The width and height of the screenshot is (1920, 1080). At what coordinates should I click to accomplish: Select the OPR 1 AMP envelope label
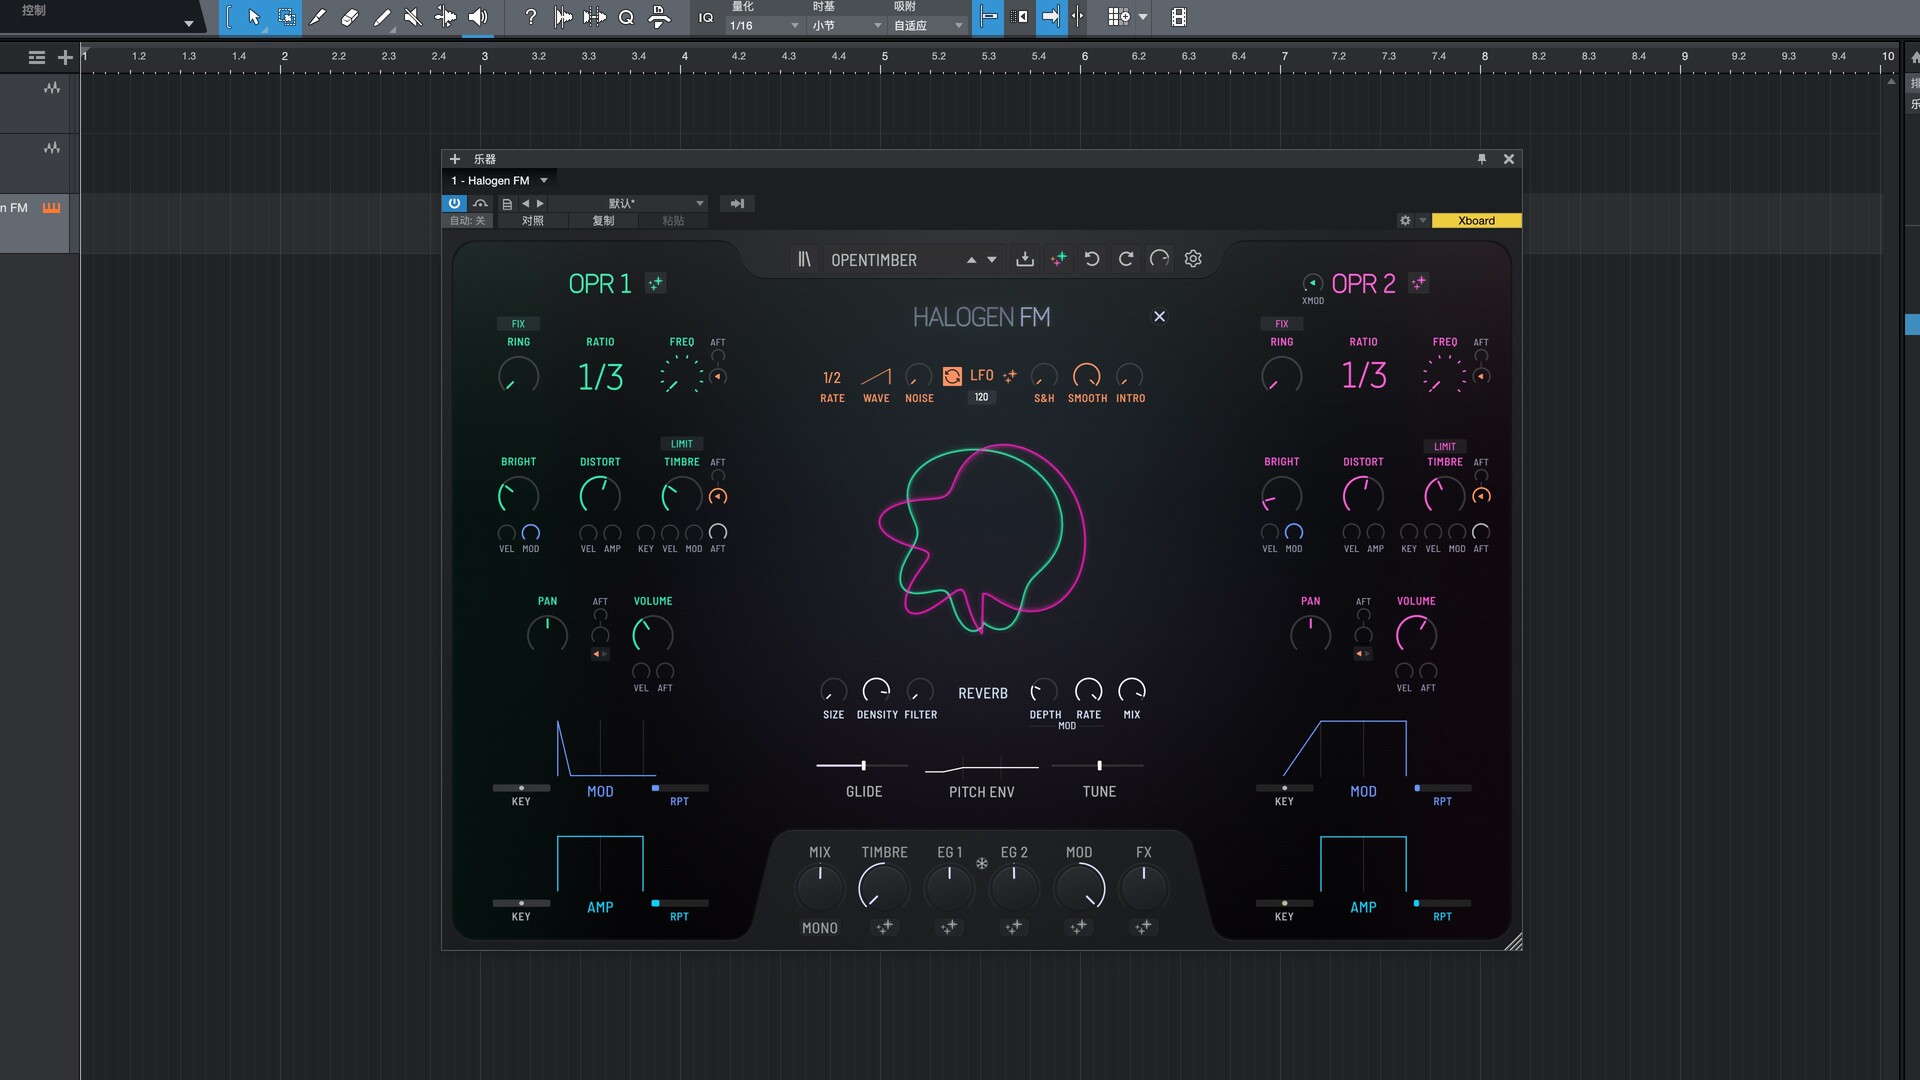coord(600,907)
